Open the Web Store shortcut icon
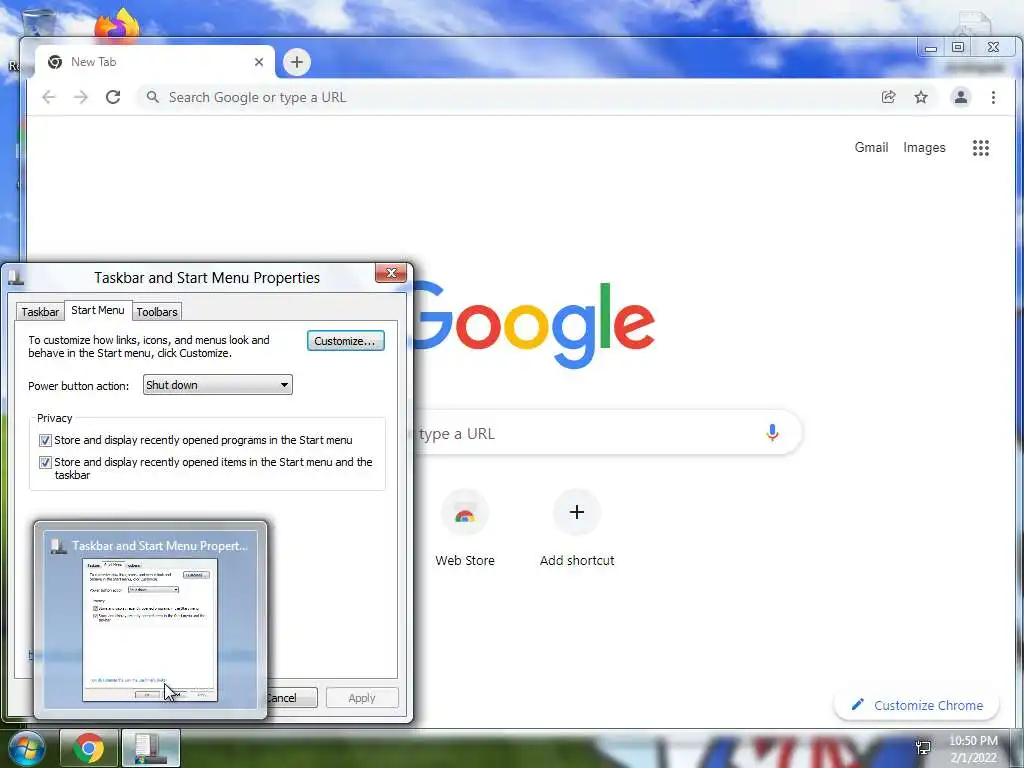 [x=464, y=513]
